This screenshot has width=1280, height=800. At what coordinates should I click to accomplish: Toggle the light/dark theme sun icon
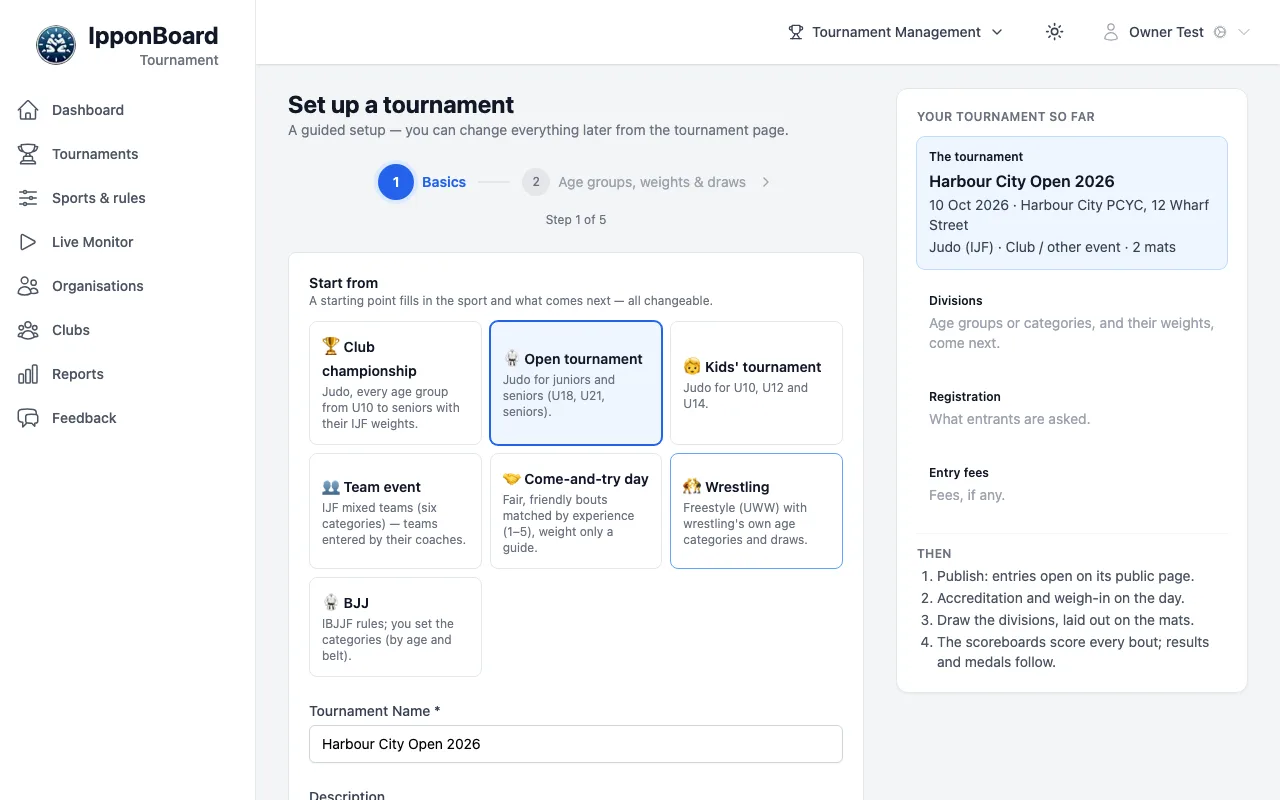tap(1054, 32)
